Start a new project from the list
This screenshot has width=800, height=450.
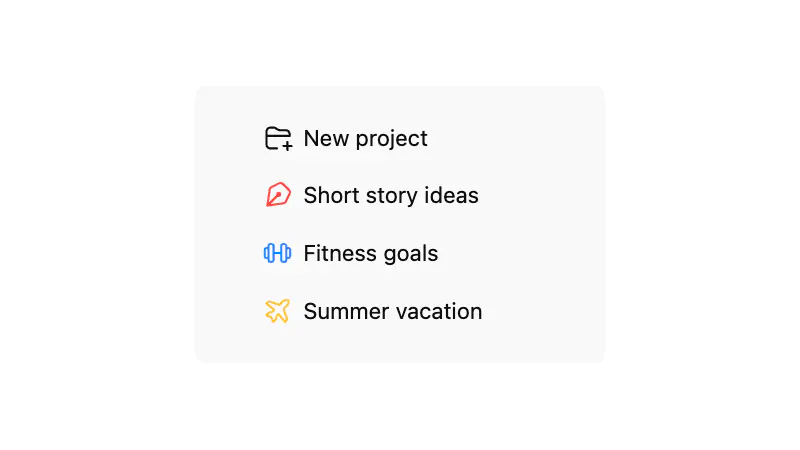pyautogui.click(x=365, y=139)
